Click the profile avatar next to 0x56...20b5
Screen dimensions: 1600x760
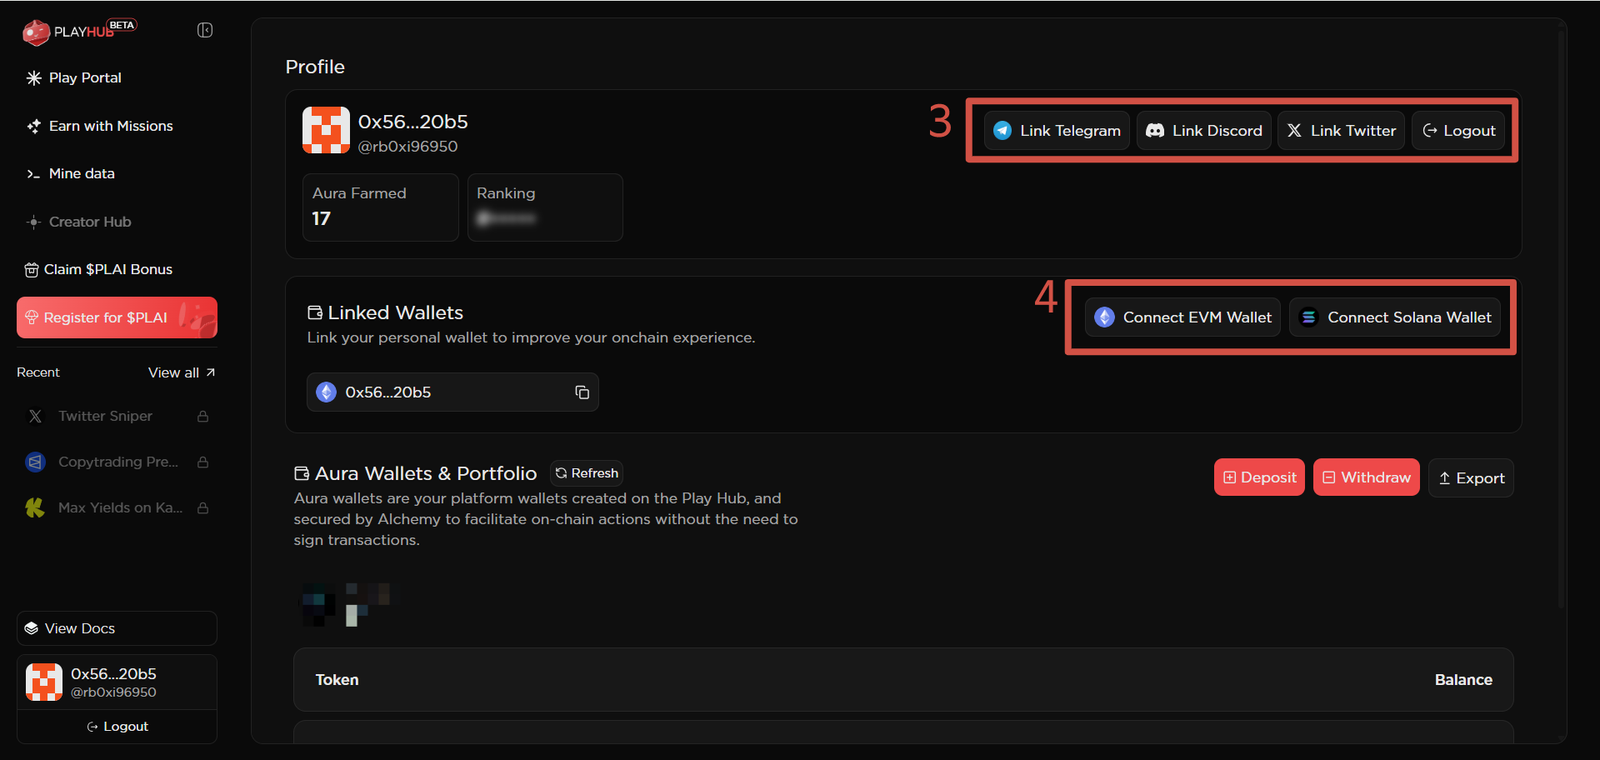(326, 130)
